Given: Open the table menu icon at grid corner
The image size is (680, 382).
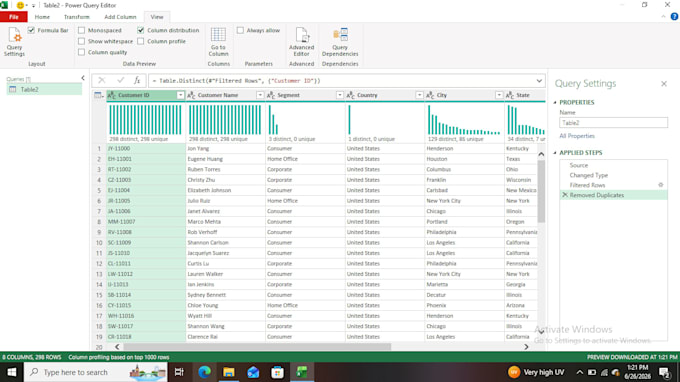Looking at the screenshot, I should tap(99, 95).
